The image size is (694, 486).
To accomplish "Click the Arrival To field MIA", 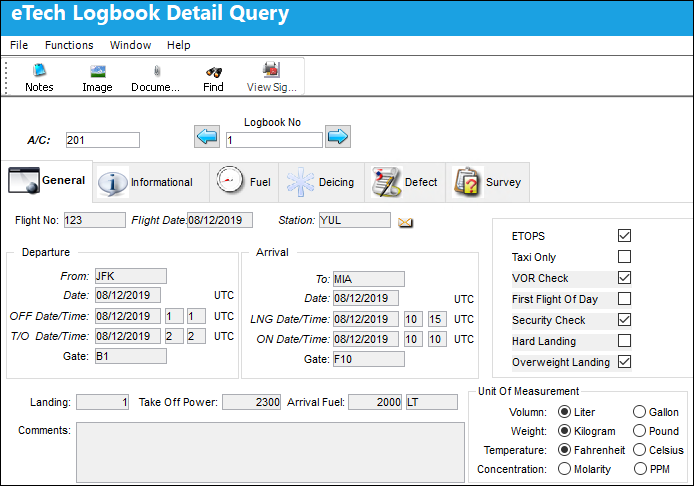I will pos(369,279).
